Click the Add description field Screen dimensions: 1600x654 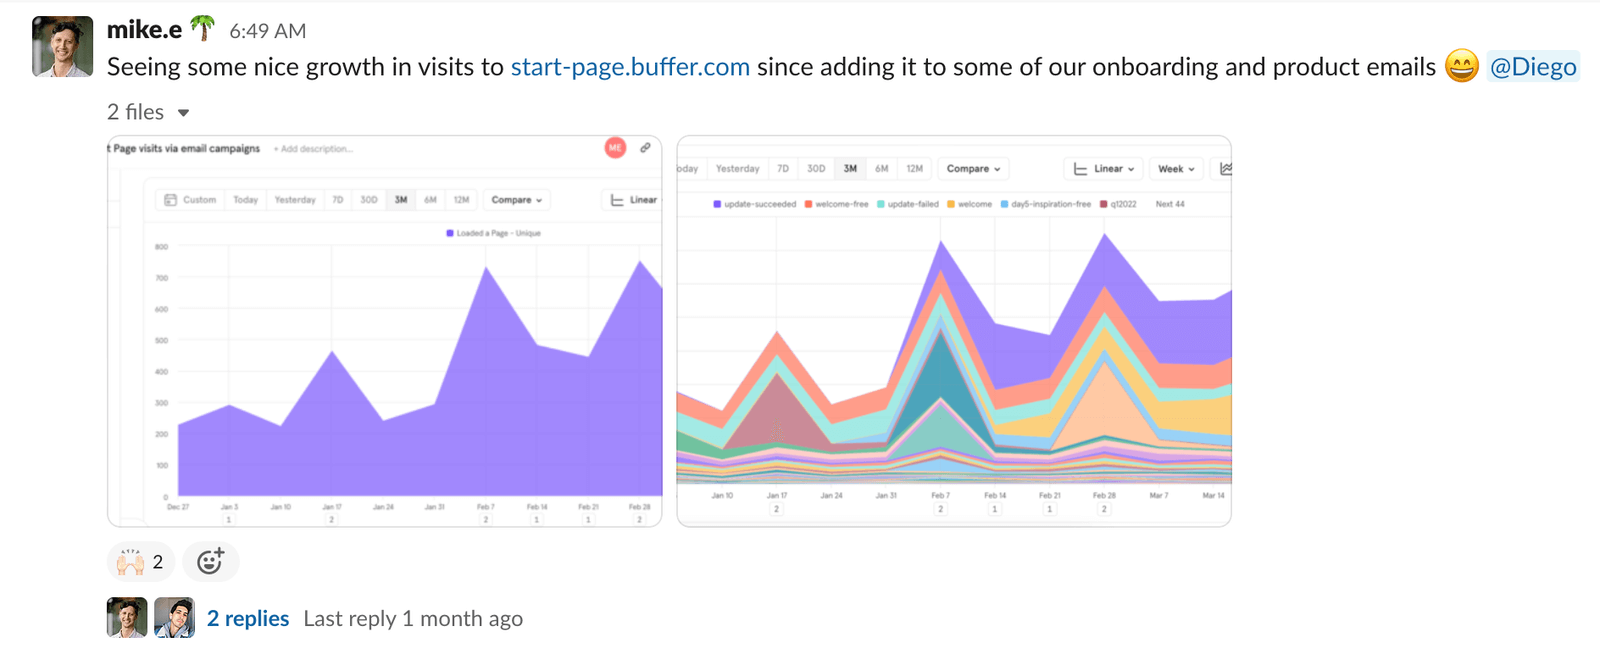[313, 149]
